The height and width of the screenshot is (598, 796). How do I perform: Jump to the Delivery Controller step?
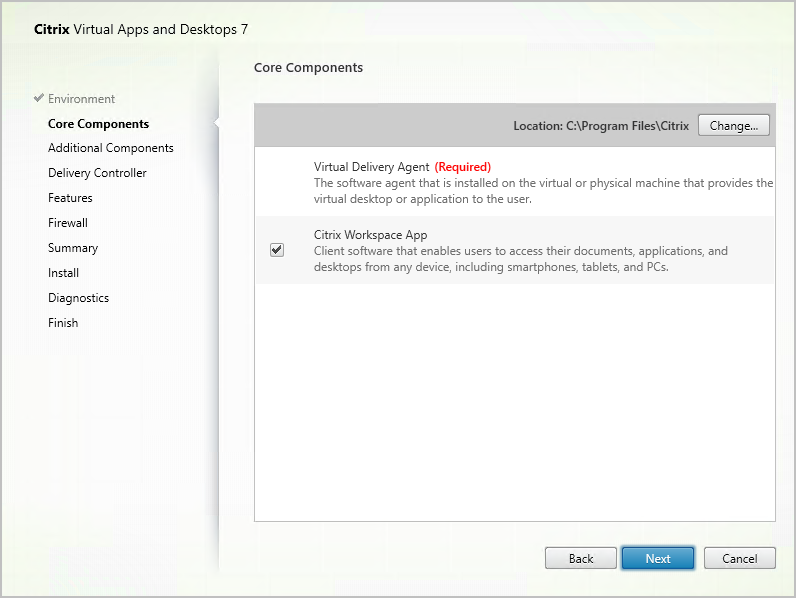[x=97, y=173]
